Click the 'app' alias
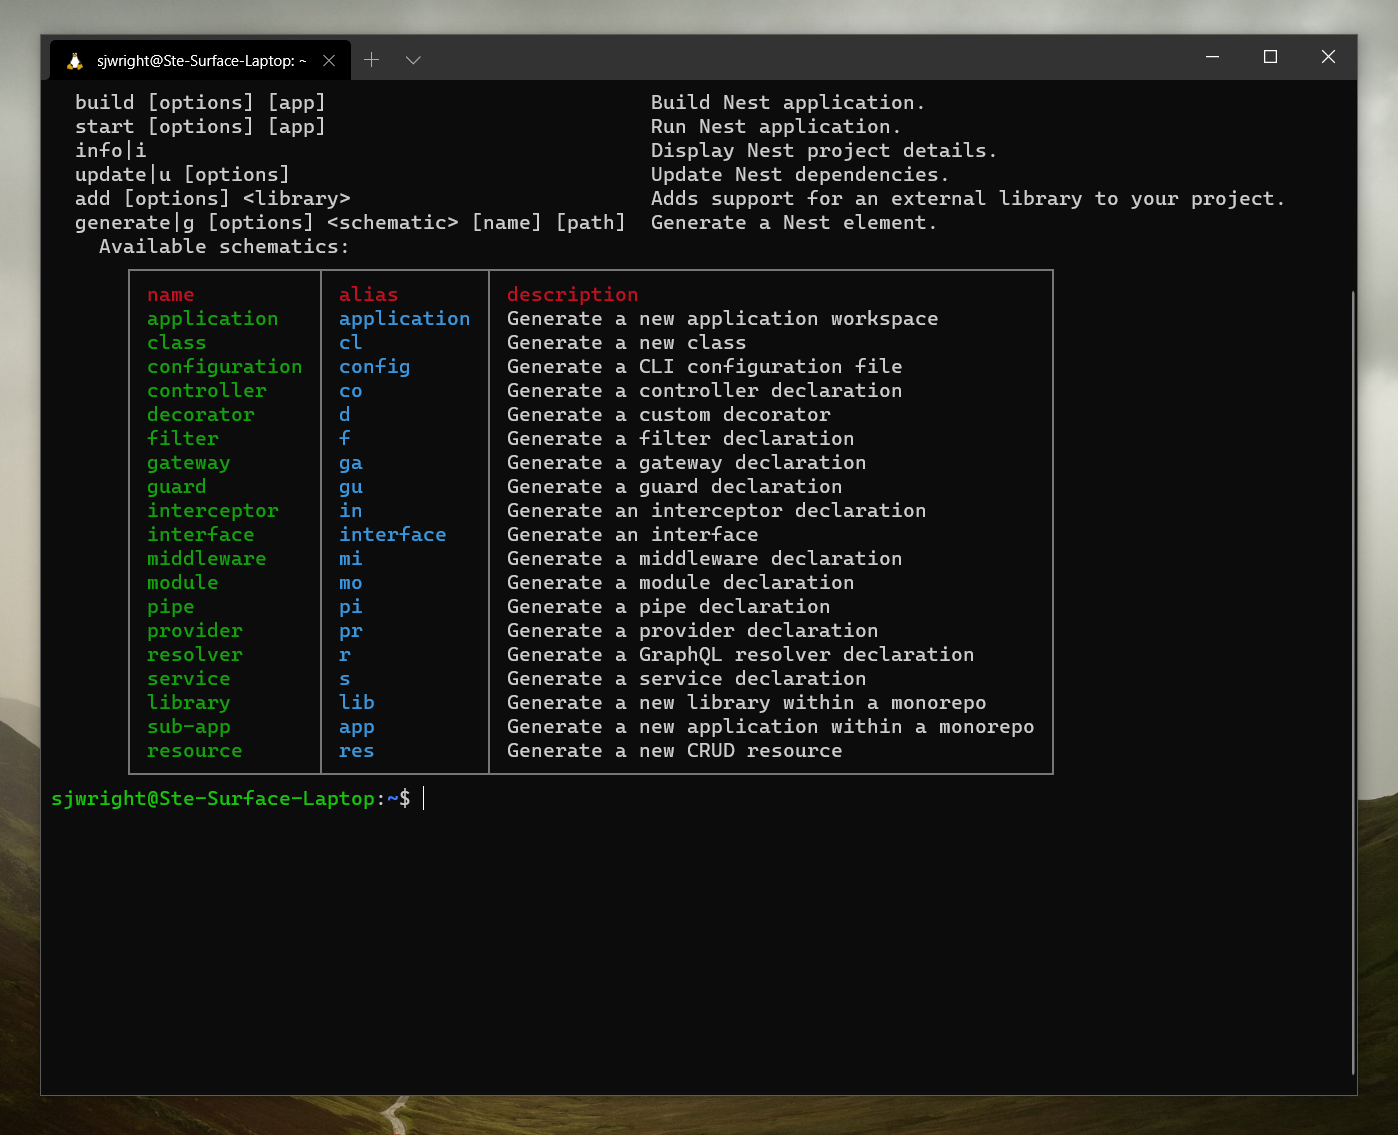This screenshot has height=1135, width=1398. [356, 727]
